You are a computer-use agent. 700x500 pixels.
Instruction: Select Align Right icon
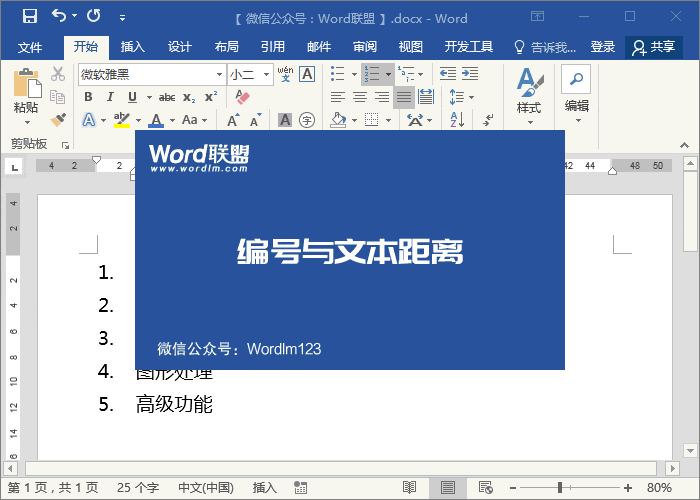(382, 97)
